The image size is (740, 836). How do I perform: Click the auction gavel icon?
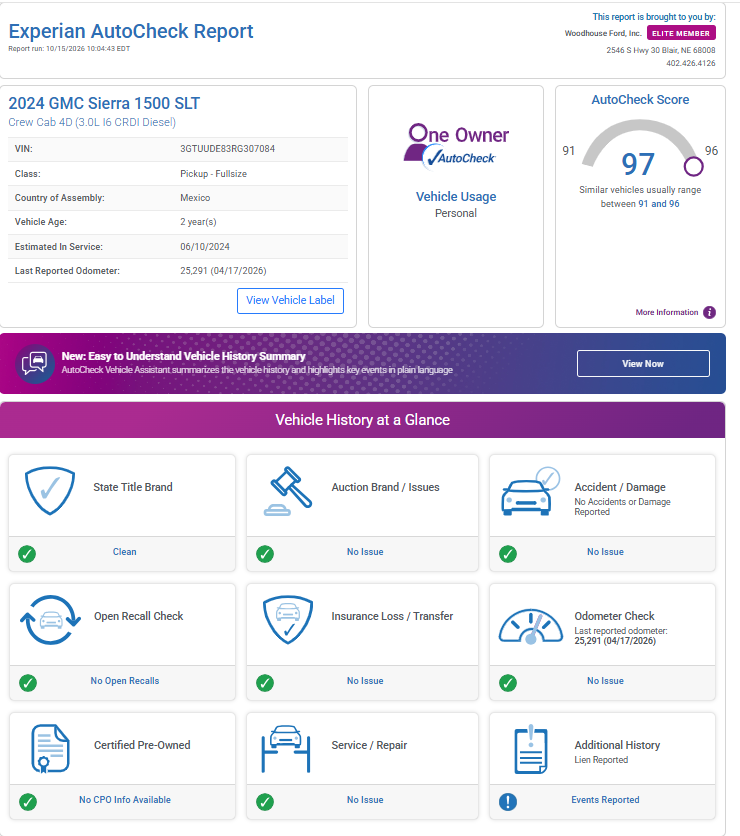click(288, 491)
